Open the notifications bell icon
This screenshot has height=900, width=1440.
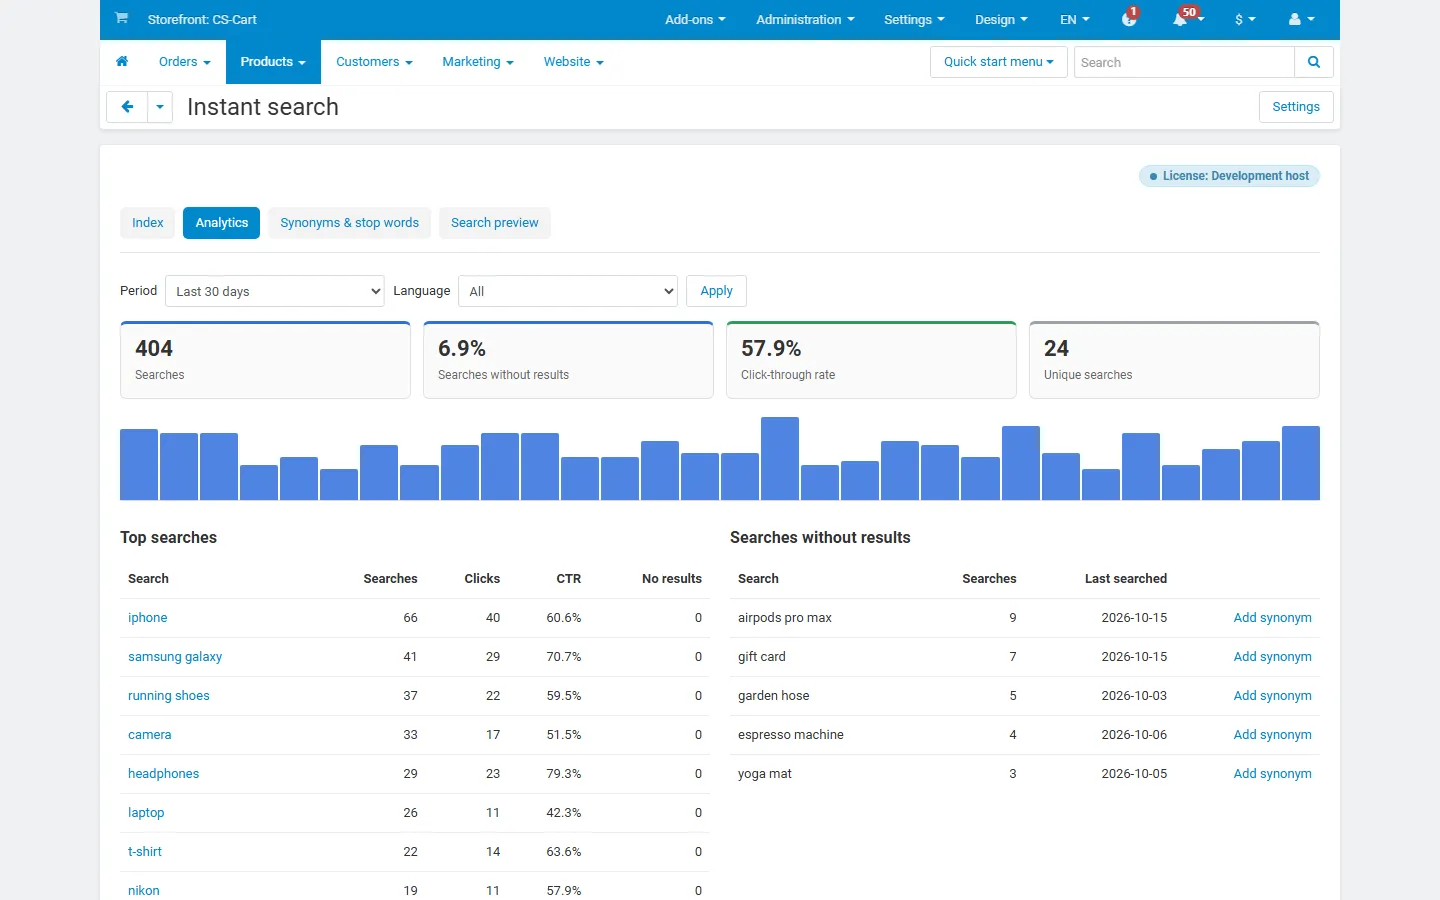coord(1181,19)
